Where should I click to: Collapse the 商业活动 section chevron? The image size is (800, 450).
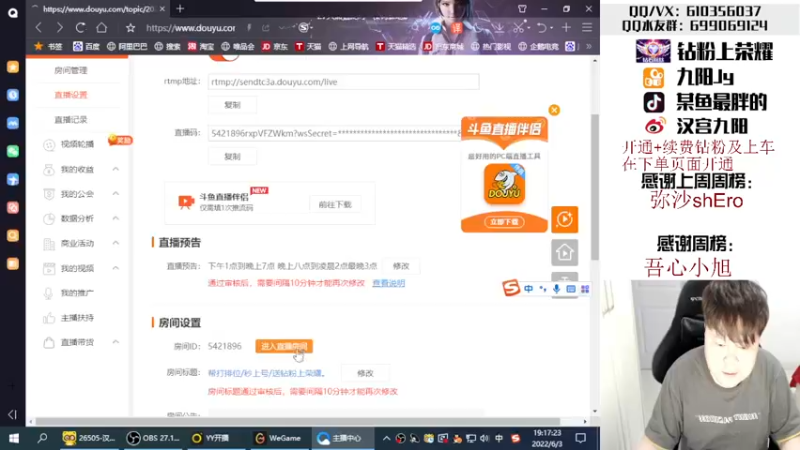click(116, 243)
